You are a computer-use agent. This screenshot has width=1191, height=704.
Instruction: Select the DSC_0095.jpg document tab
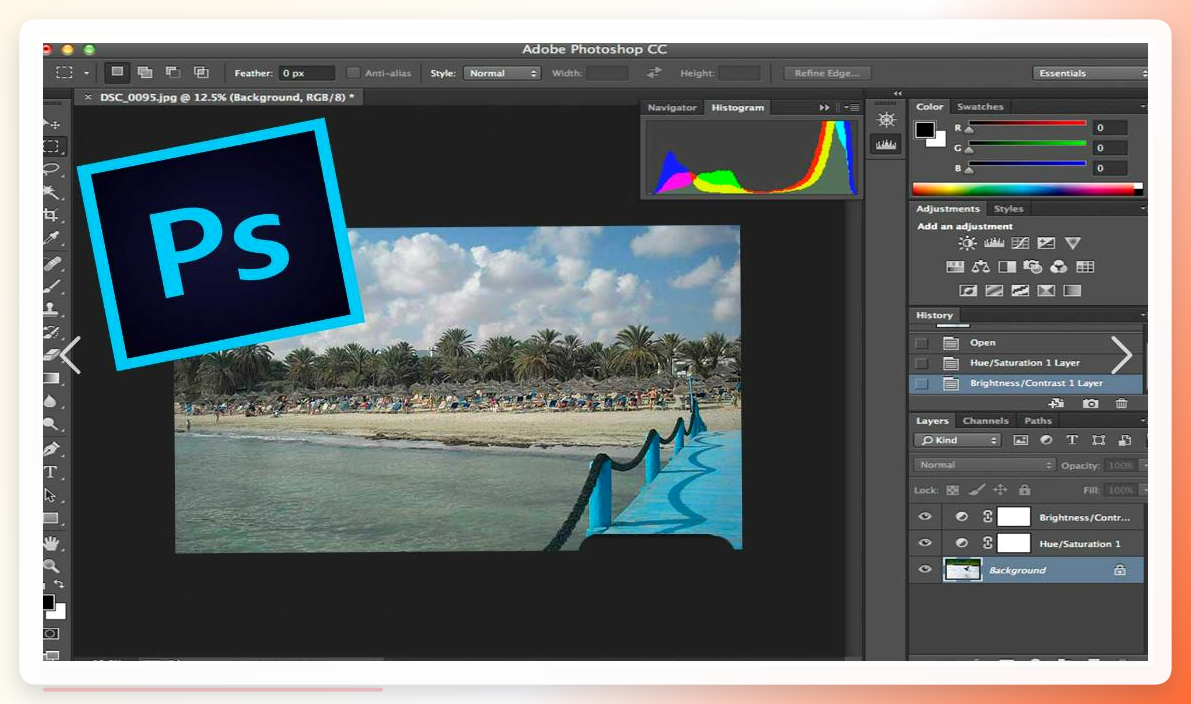pos(220,97)
